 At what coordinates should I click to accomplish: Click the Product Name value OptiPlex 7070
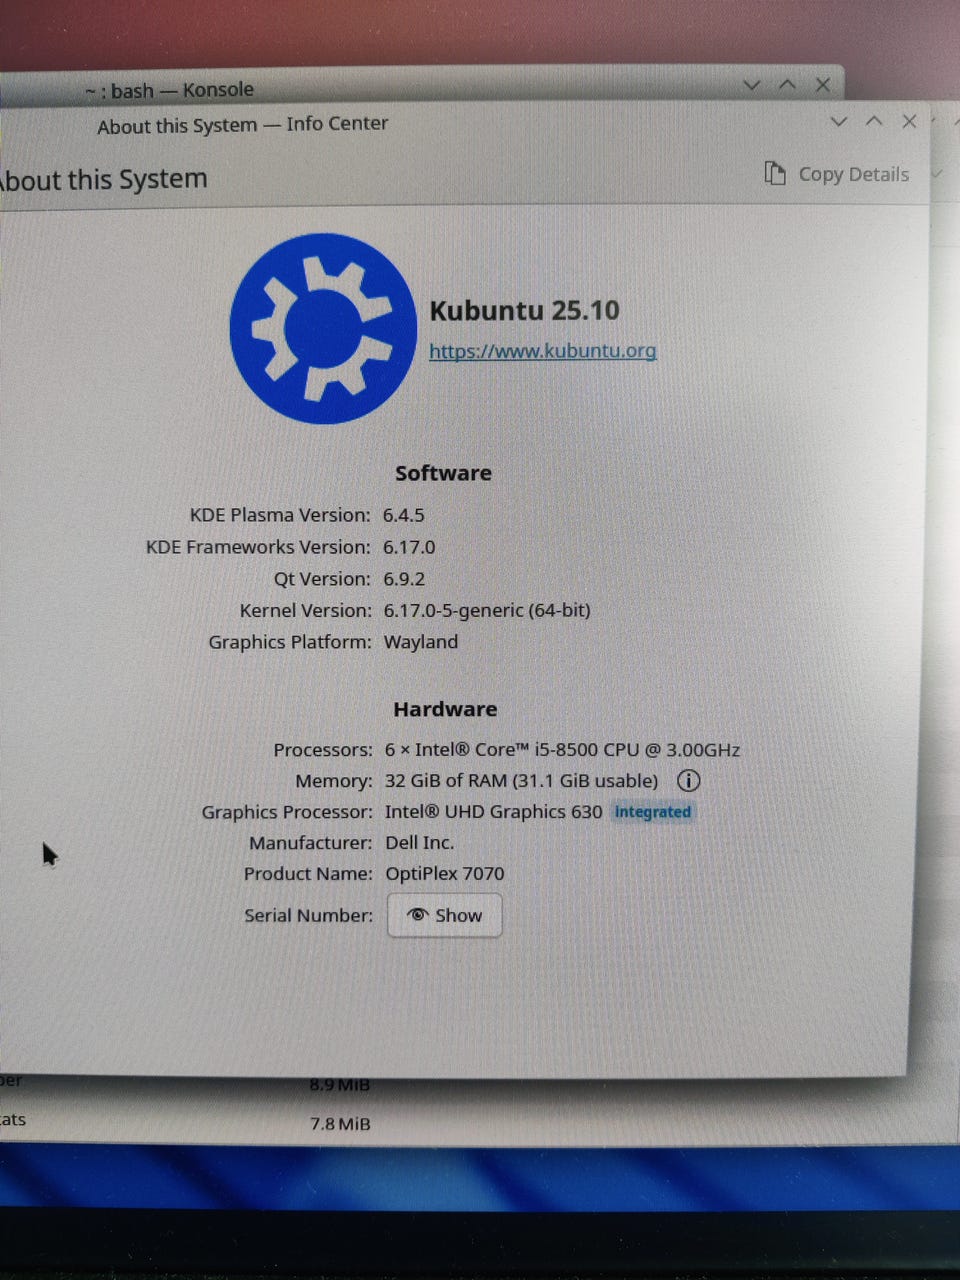coord(445,874)
